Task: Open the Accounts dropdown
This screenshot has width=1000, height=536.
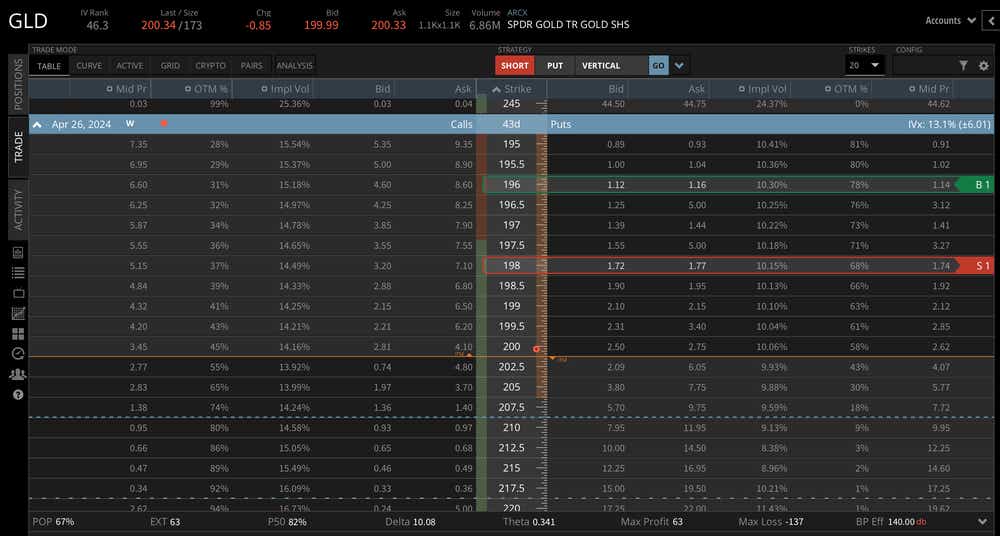Action: pos(951,20)
